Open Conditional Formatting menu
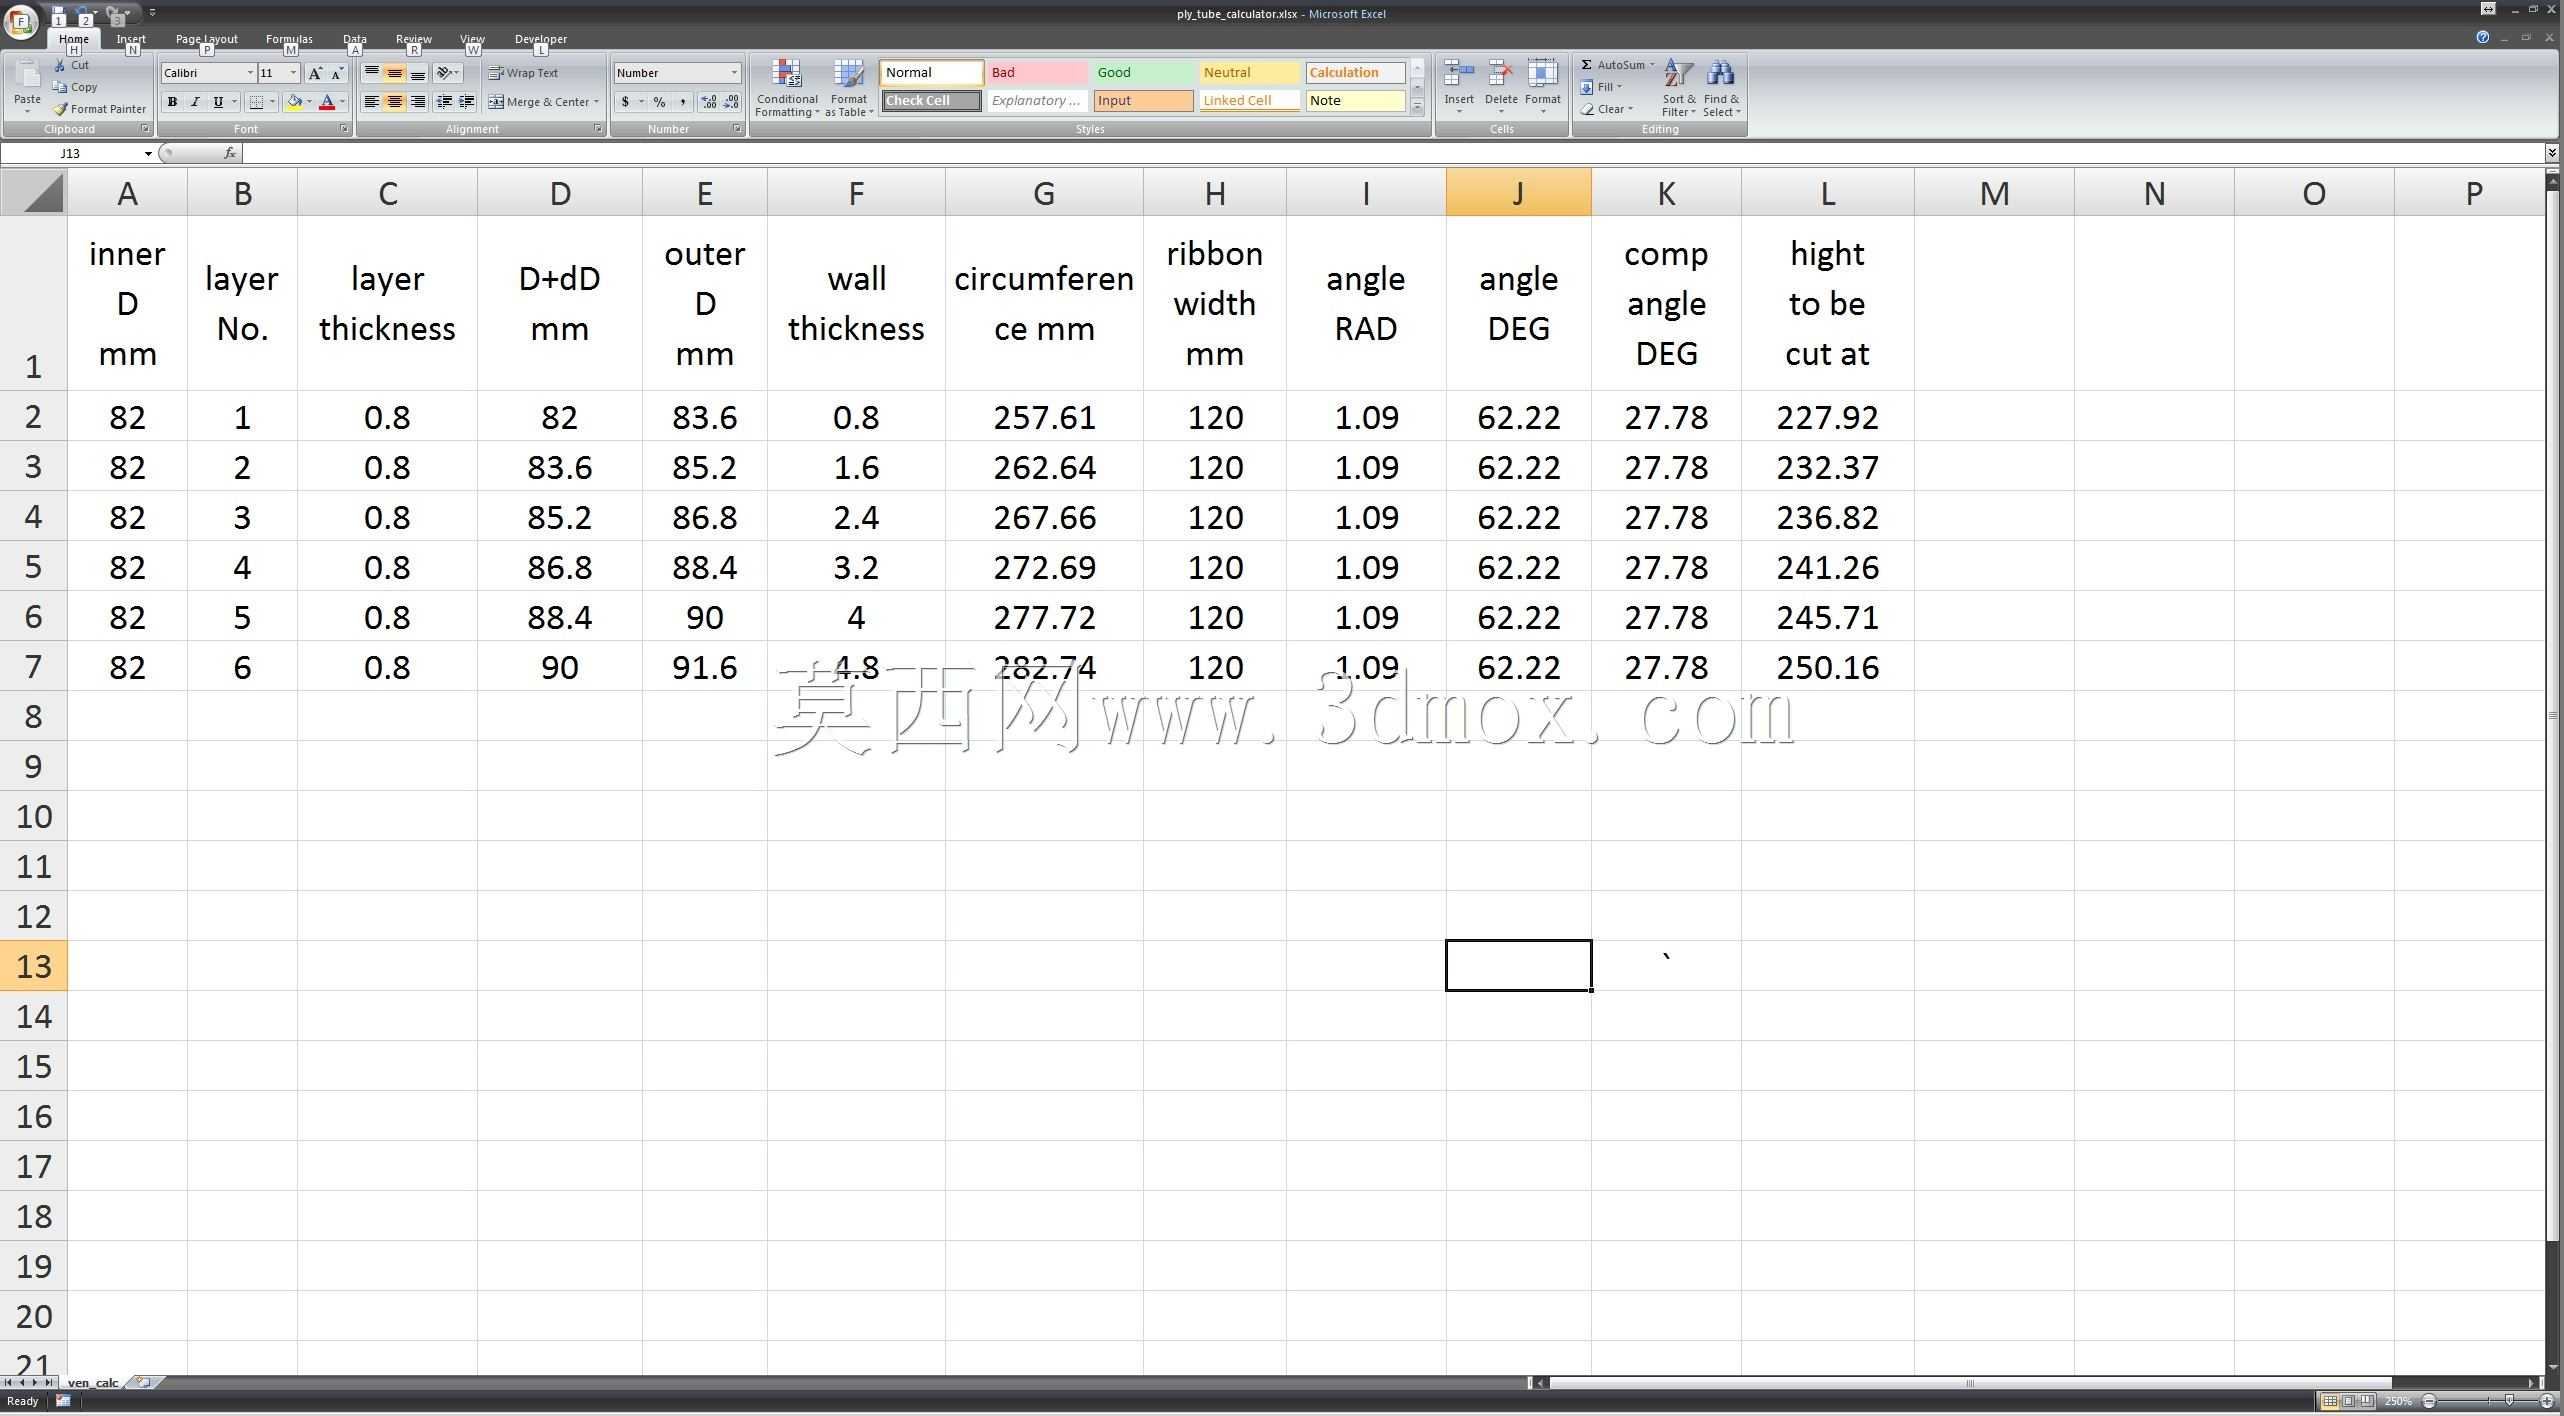Viewport: 2564px width, 1416px height. coord(787,88)
